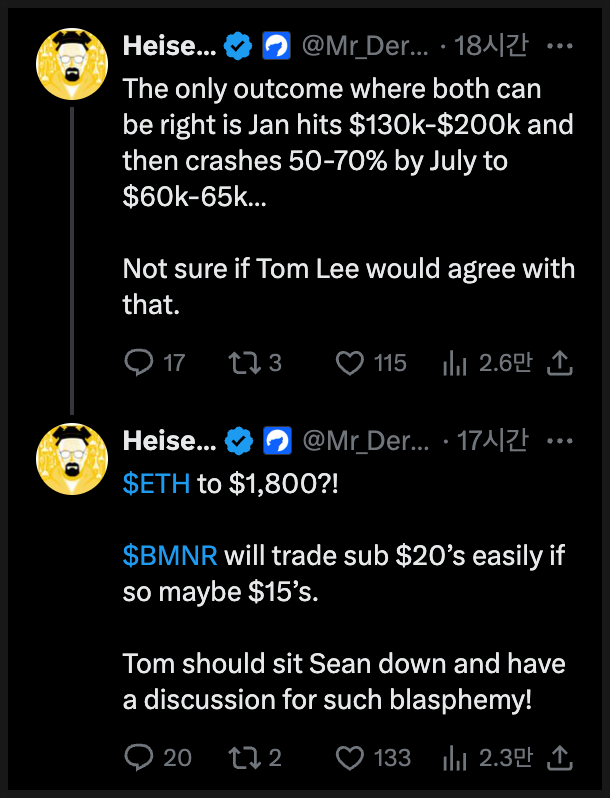Open the $BMNR cashtag link

coord(169,556)
